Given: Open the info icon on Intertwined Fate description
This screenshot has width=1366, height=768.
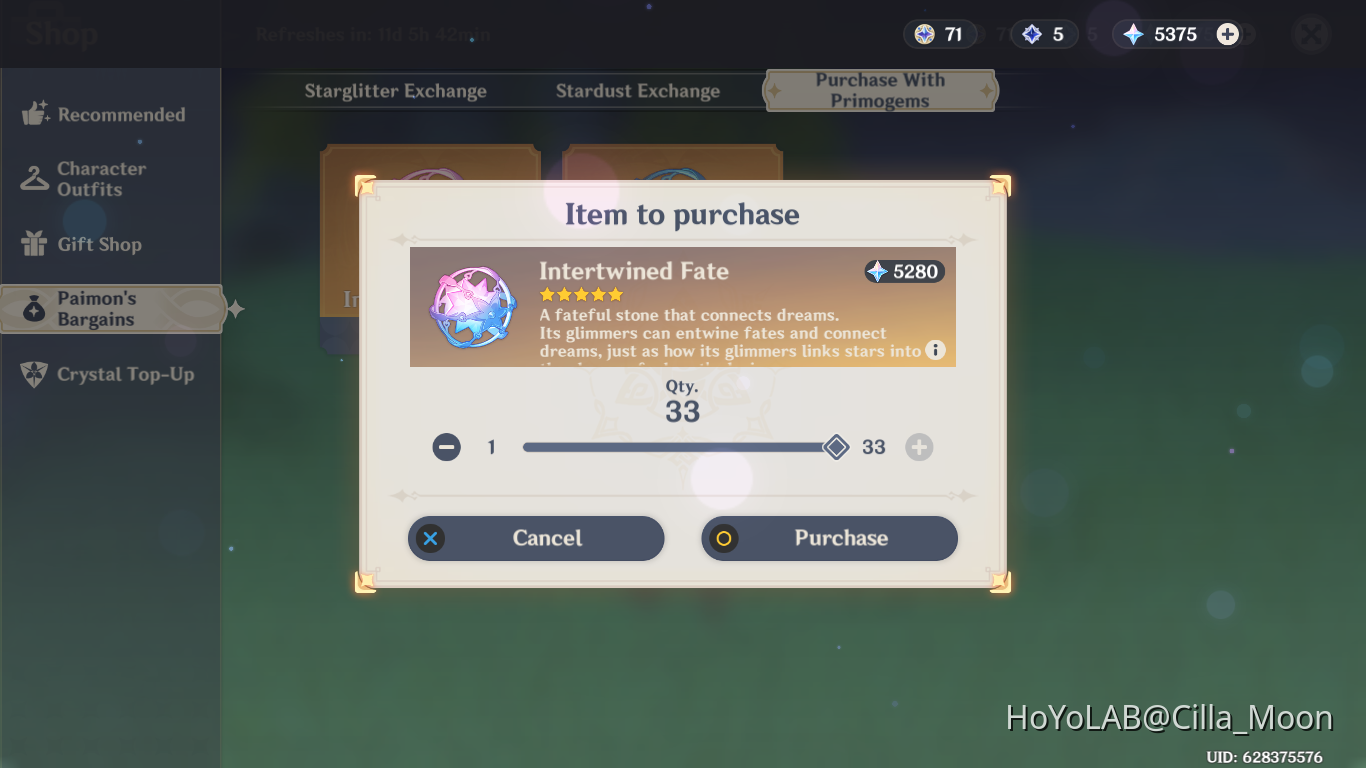Looking at the screenshot, I should 935,350.
